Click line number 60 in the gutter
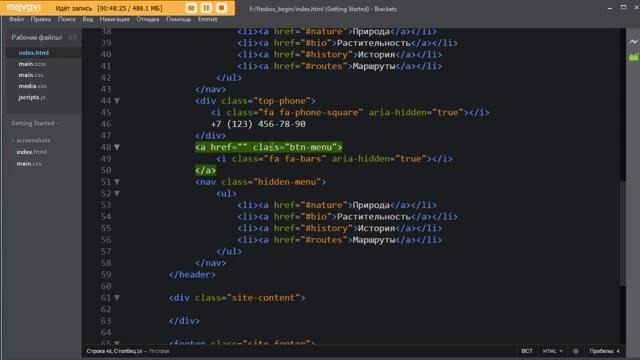The width and height of the screenshot is (640, 360). [106, 286]
